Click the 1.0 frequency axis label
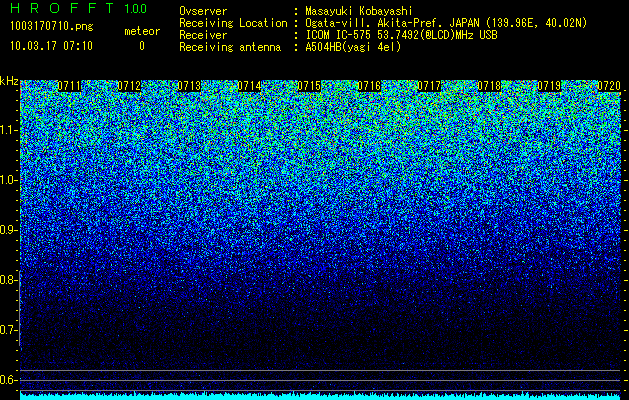The width and height of the screenshot is (629, 400). pos(8,180)
